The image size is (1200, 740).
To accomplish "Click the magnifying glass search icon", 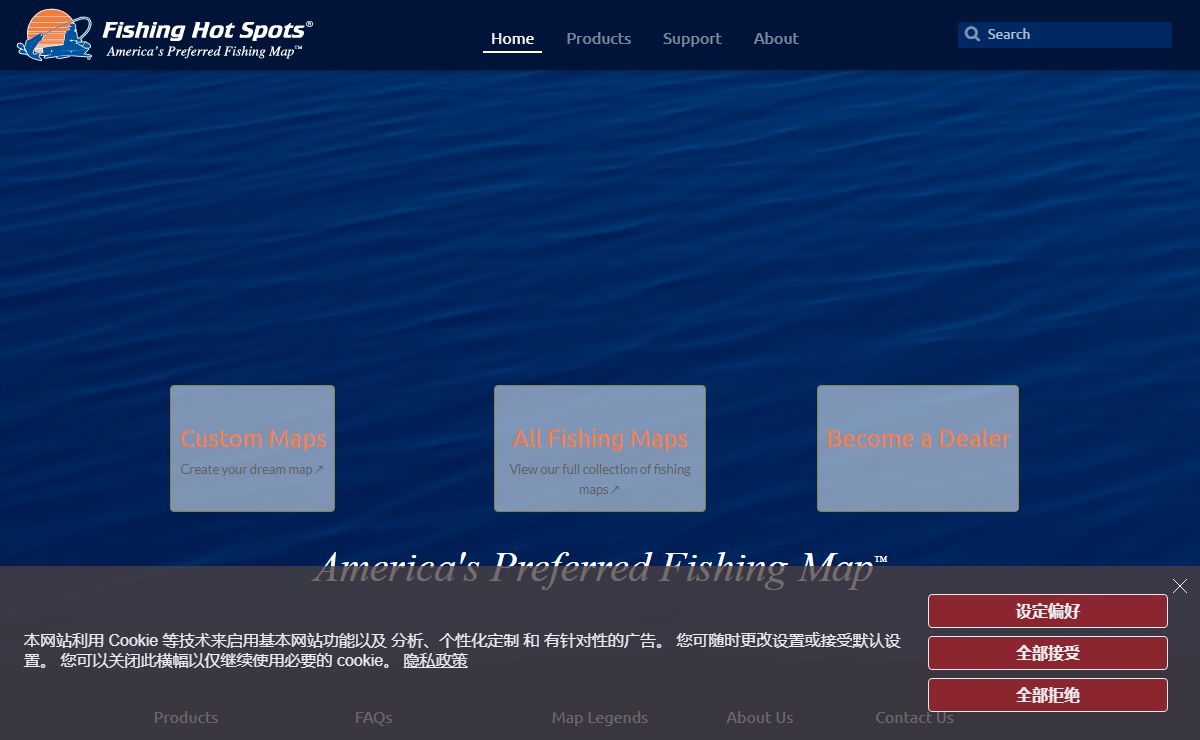I will pyautogui.click(x=972, y=34).
